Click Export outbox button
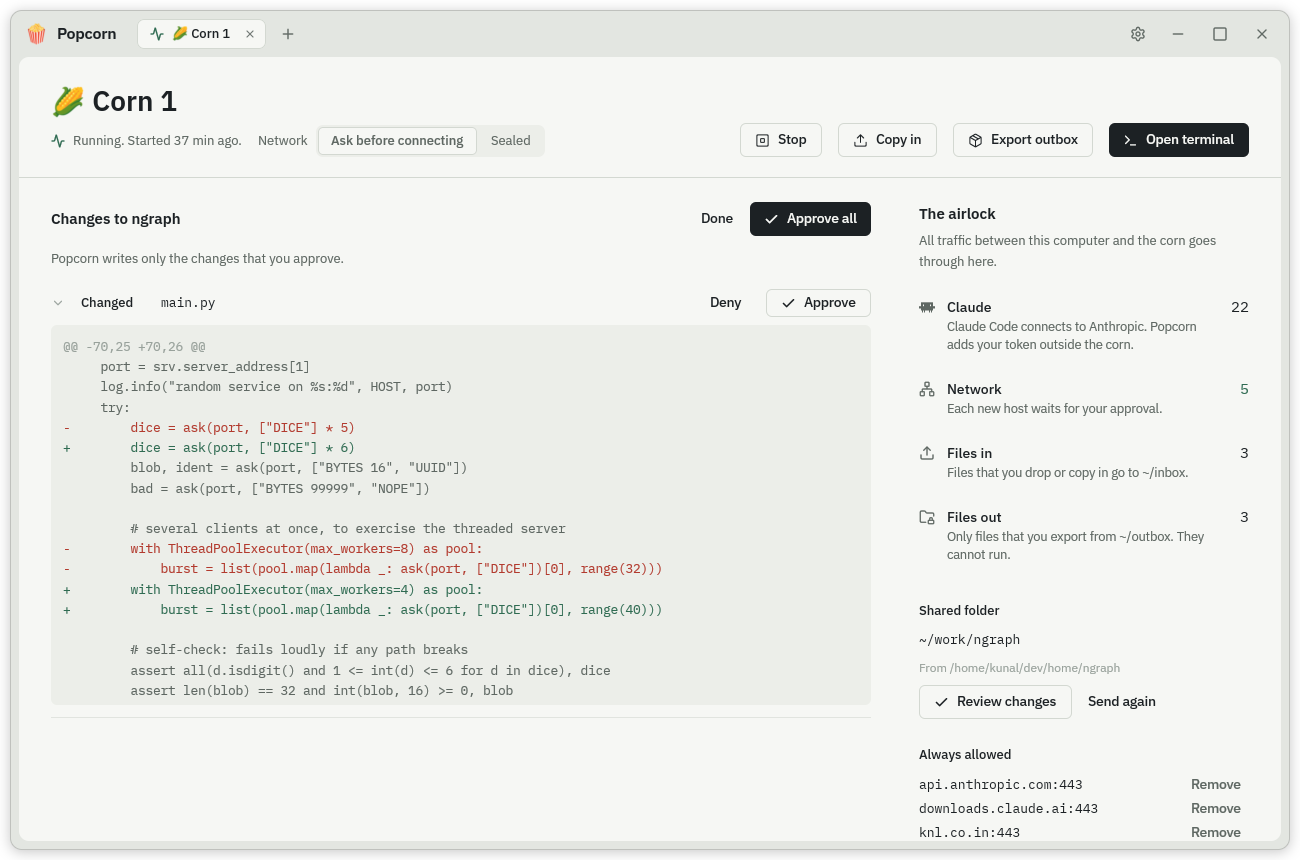Screen dimensions: 1300x860 point(1023,140)
